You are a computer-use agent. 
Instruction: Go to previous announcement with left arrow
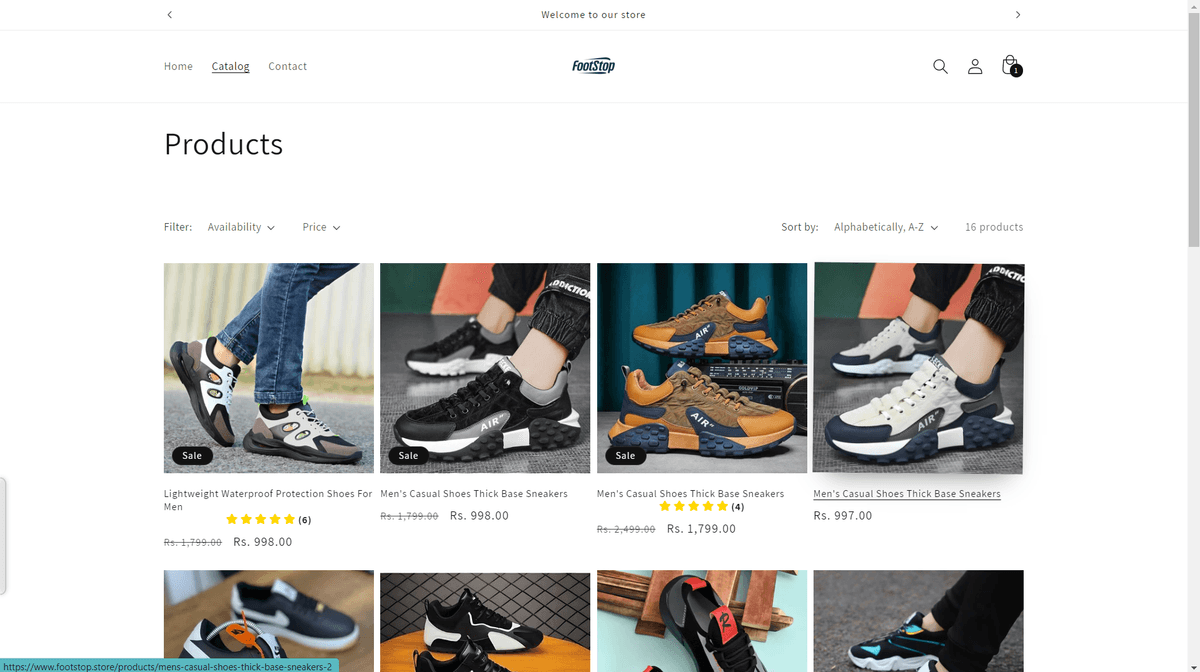click(170, 15)
